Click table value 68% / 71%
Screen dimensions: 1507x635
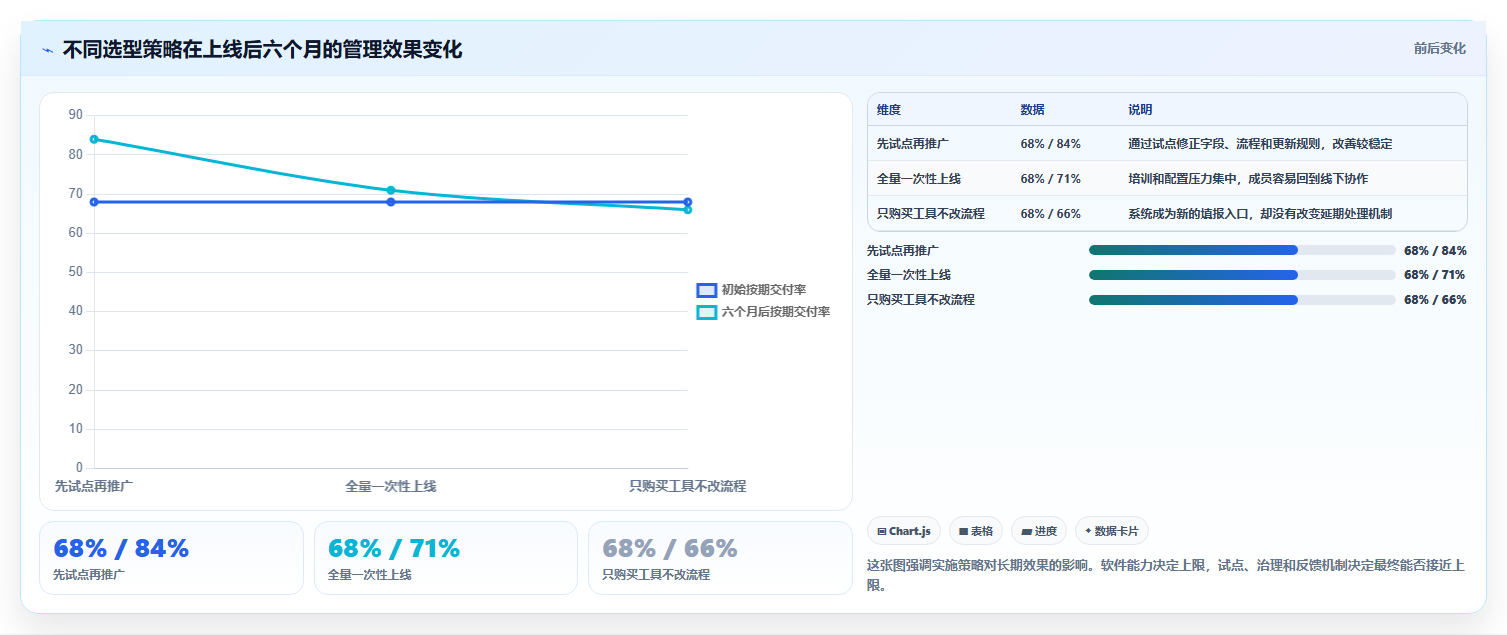[1050, 179]
